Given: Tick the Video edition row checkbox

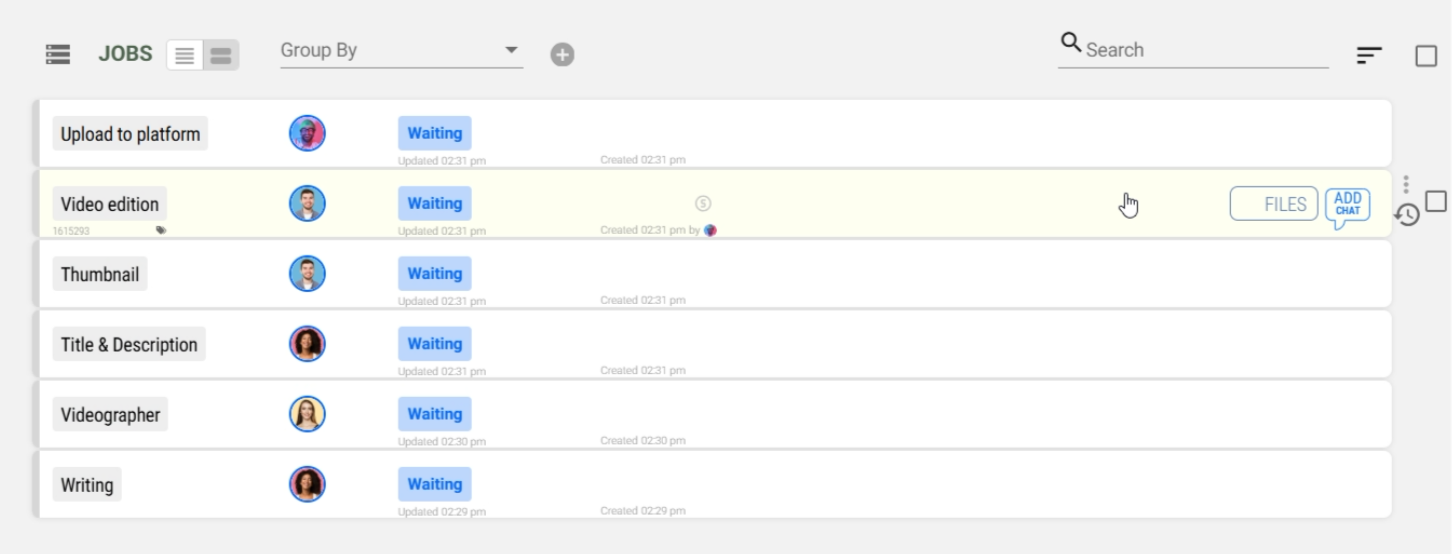Looking at the screenshot, I should coord(1436,201).
